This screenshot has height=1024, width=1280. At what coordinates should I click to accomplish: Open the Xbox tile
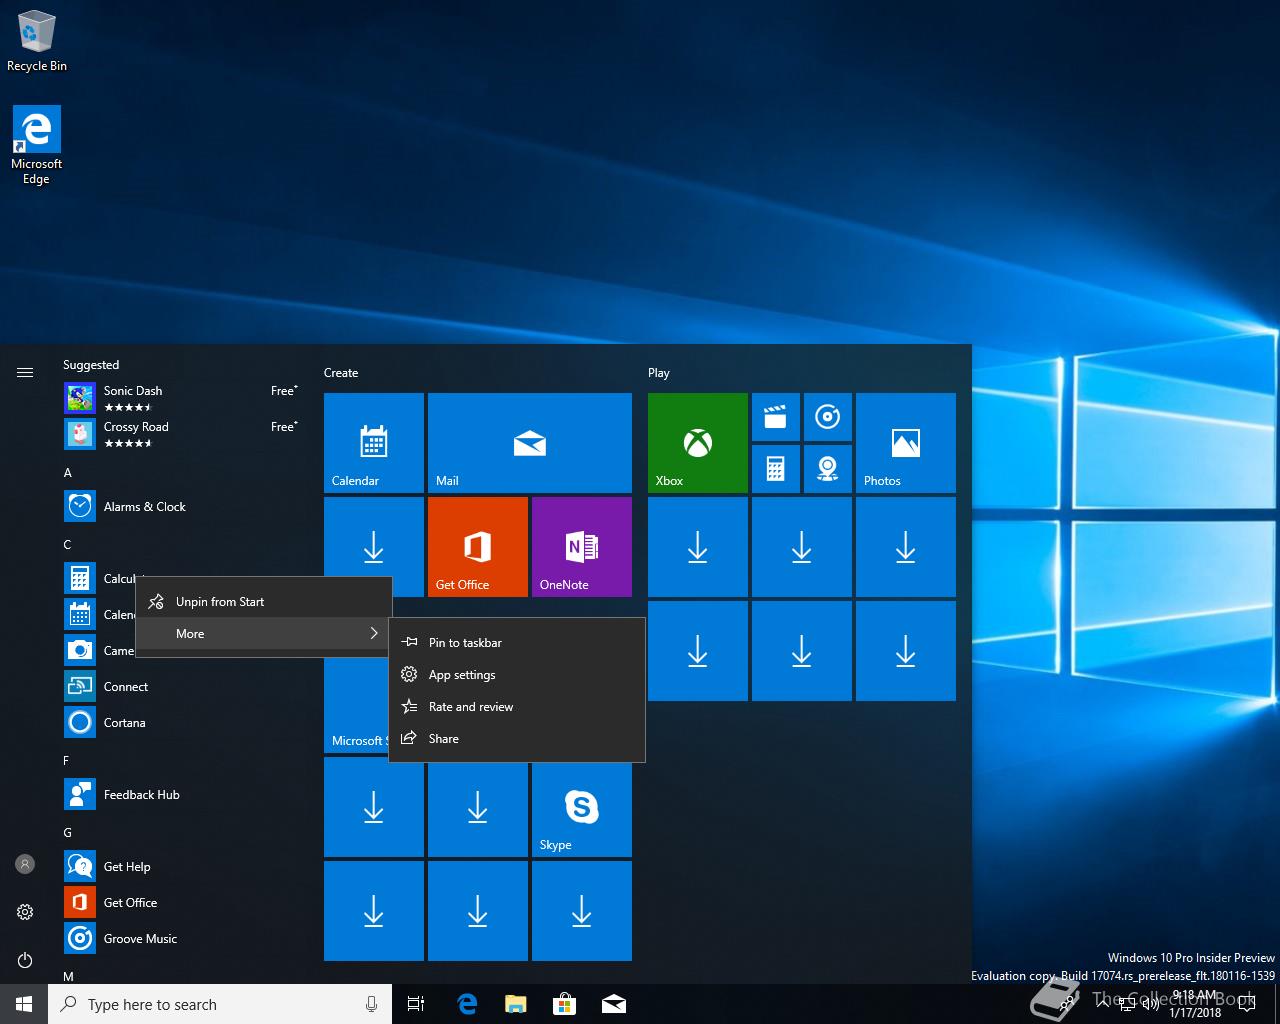coord(697,442)
